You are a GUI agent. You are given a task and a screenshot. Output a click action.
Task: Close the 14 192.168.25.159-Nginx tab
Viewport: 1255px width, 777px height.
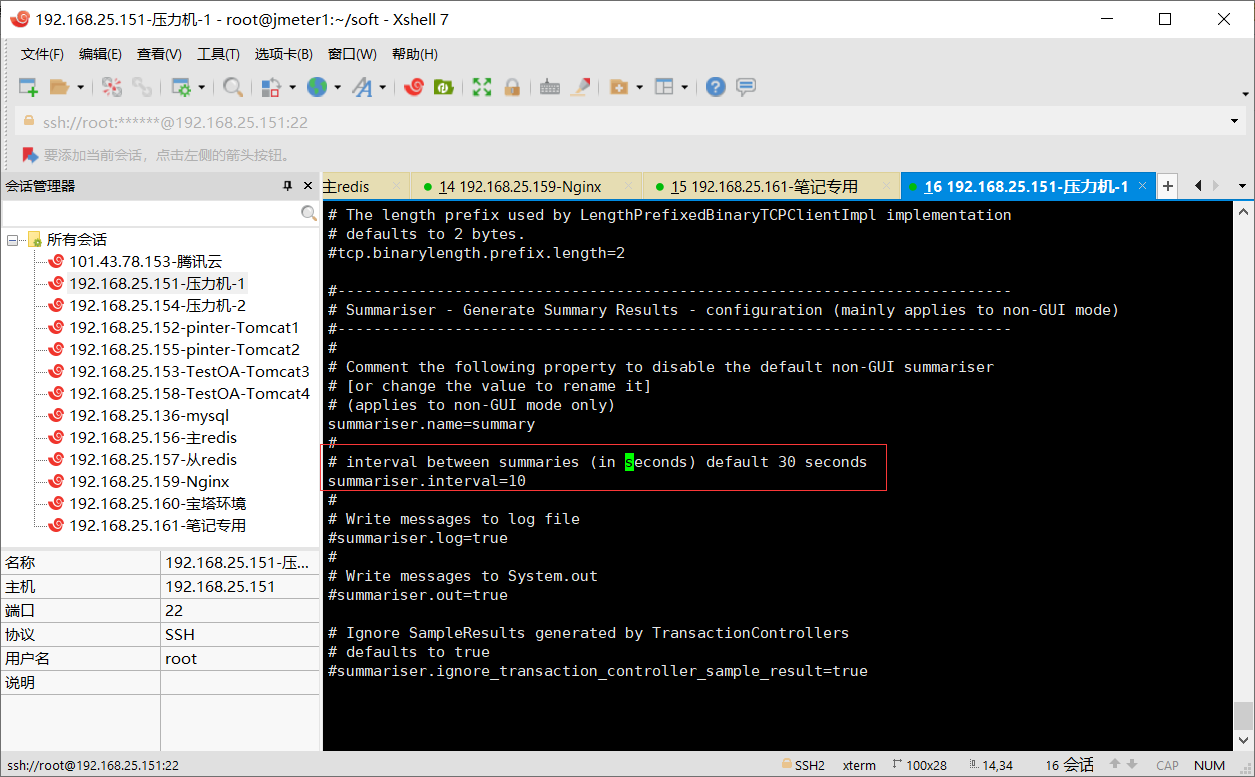click(x=628, y=186)
